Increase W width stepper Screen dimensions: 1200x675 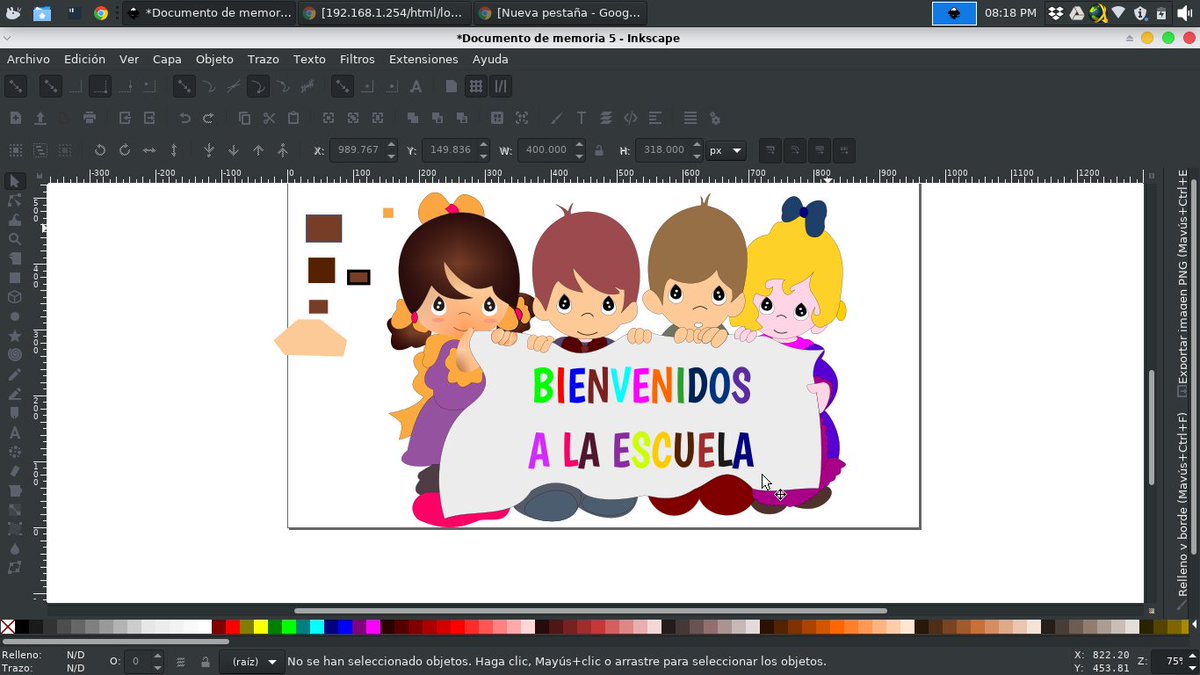point(578,145)
